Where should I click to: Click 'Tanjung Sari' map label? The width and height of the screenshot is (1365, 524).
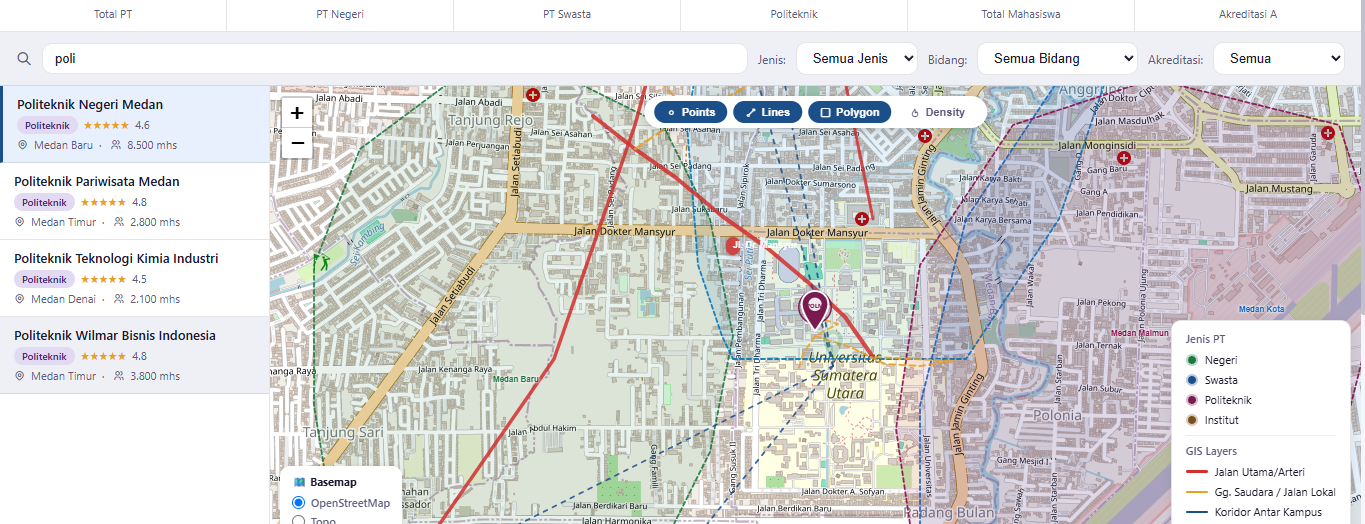click(343, 433)
